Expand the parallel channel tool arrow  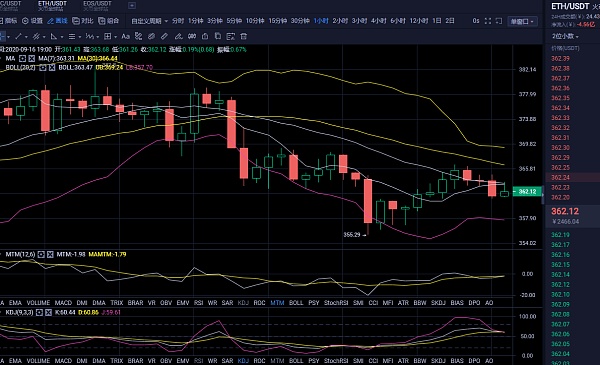click(44, 37)
